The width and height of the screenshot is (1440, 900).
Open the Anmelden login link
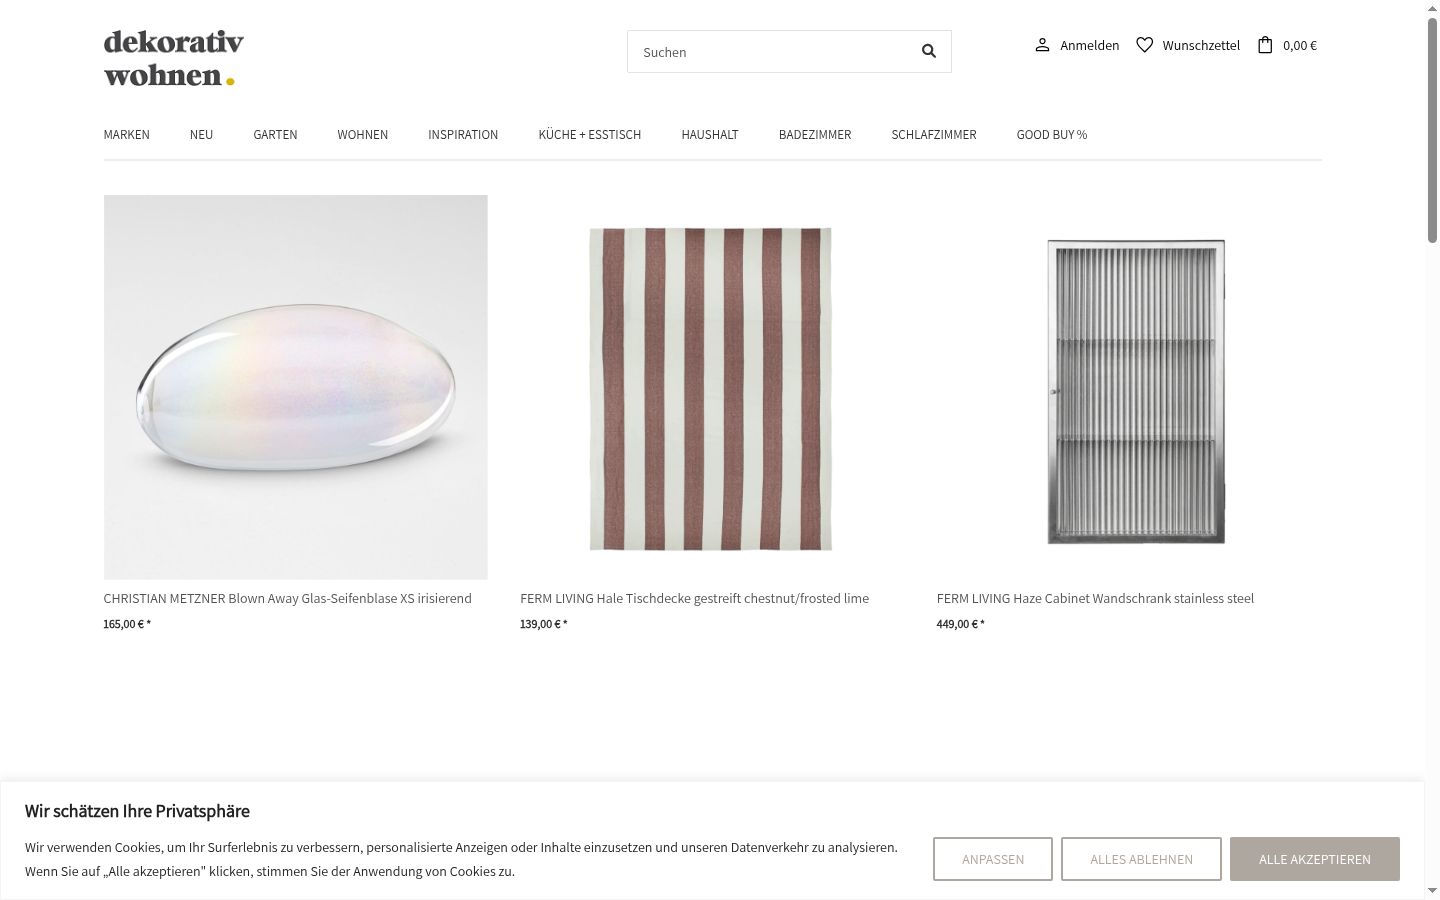pos(1090,45)
